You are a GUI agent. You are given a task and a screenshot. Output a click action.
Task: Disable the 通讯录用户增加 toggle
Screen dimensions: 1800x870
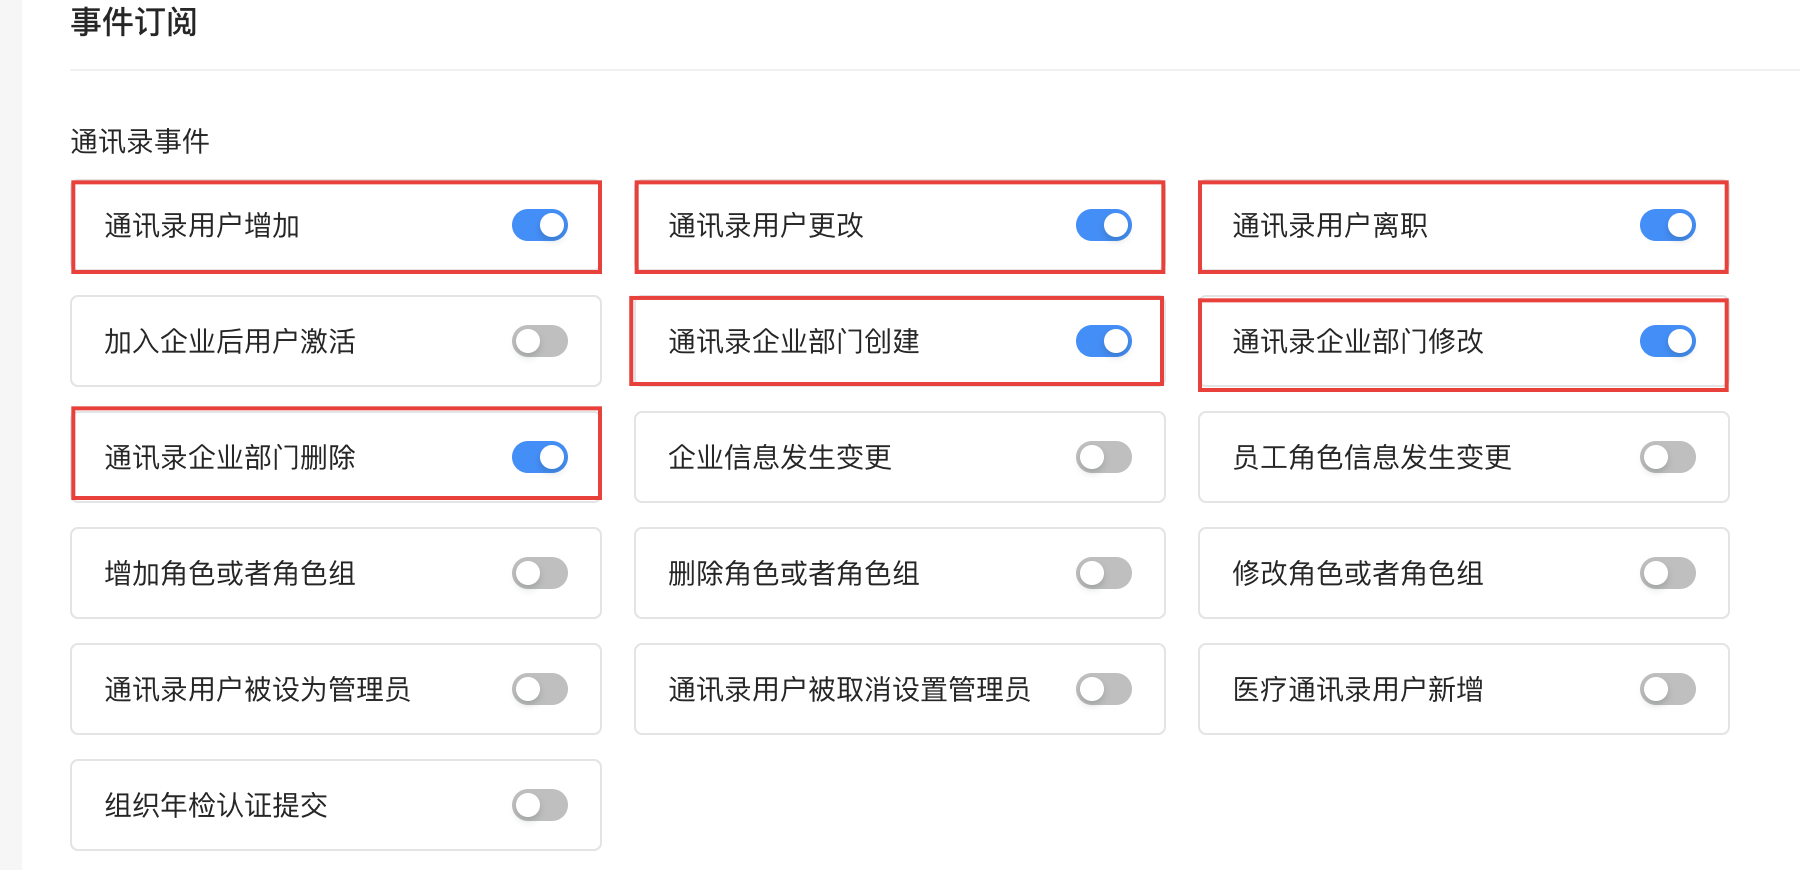[x=540, y=225]
